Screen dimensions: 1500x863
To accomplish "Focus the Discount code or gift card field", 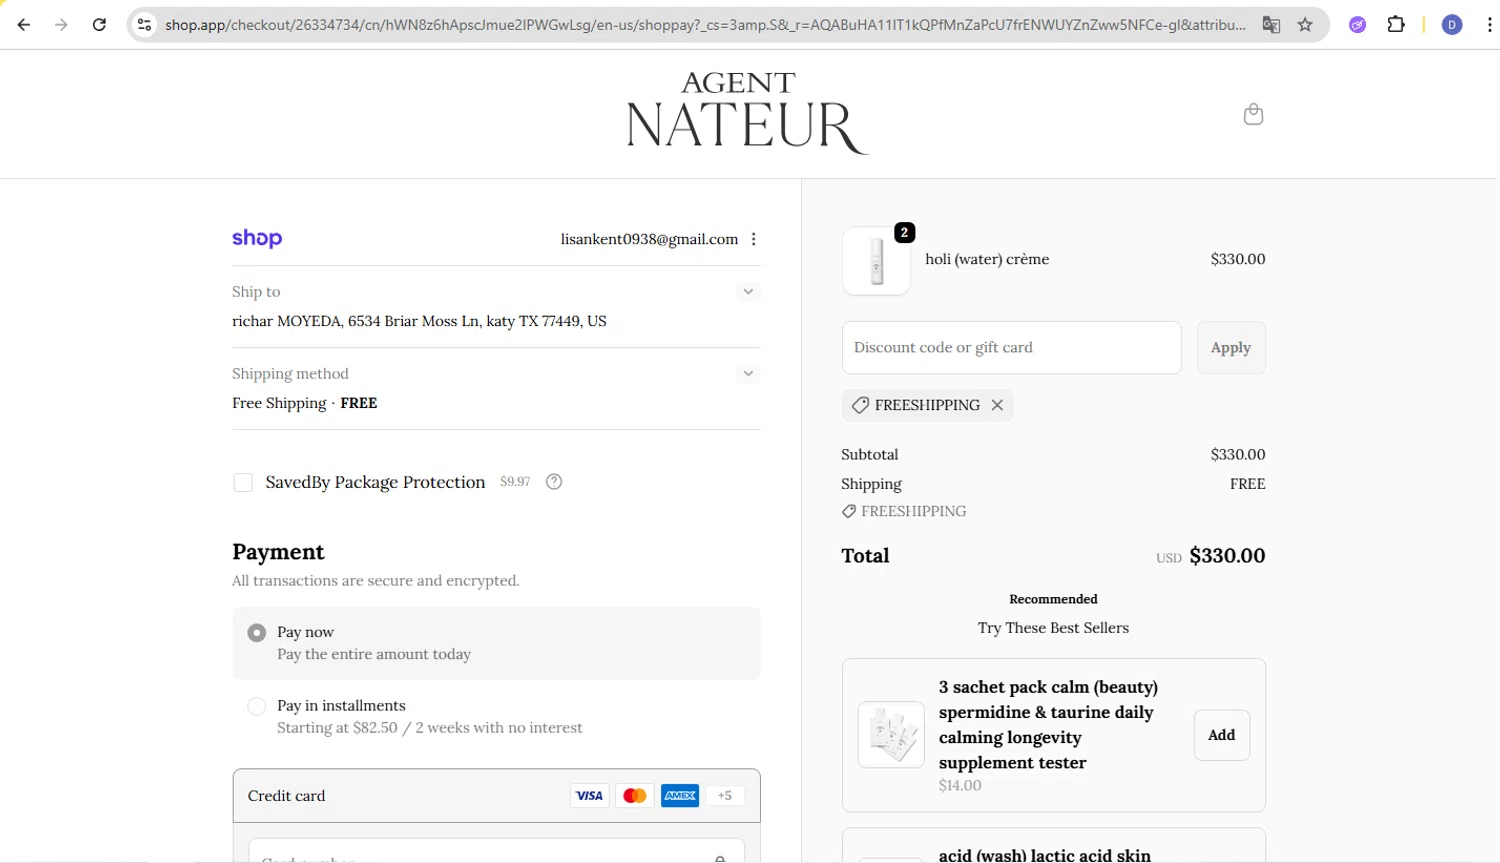I will coord(1012,348).
